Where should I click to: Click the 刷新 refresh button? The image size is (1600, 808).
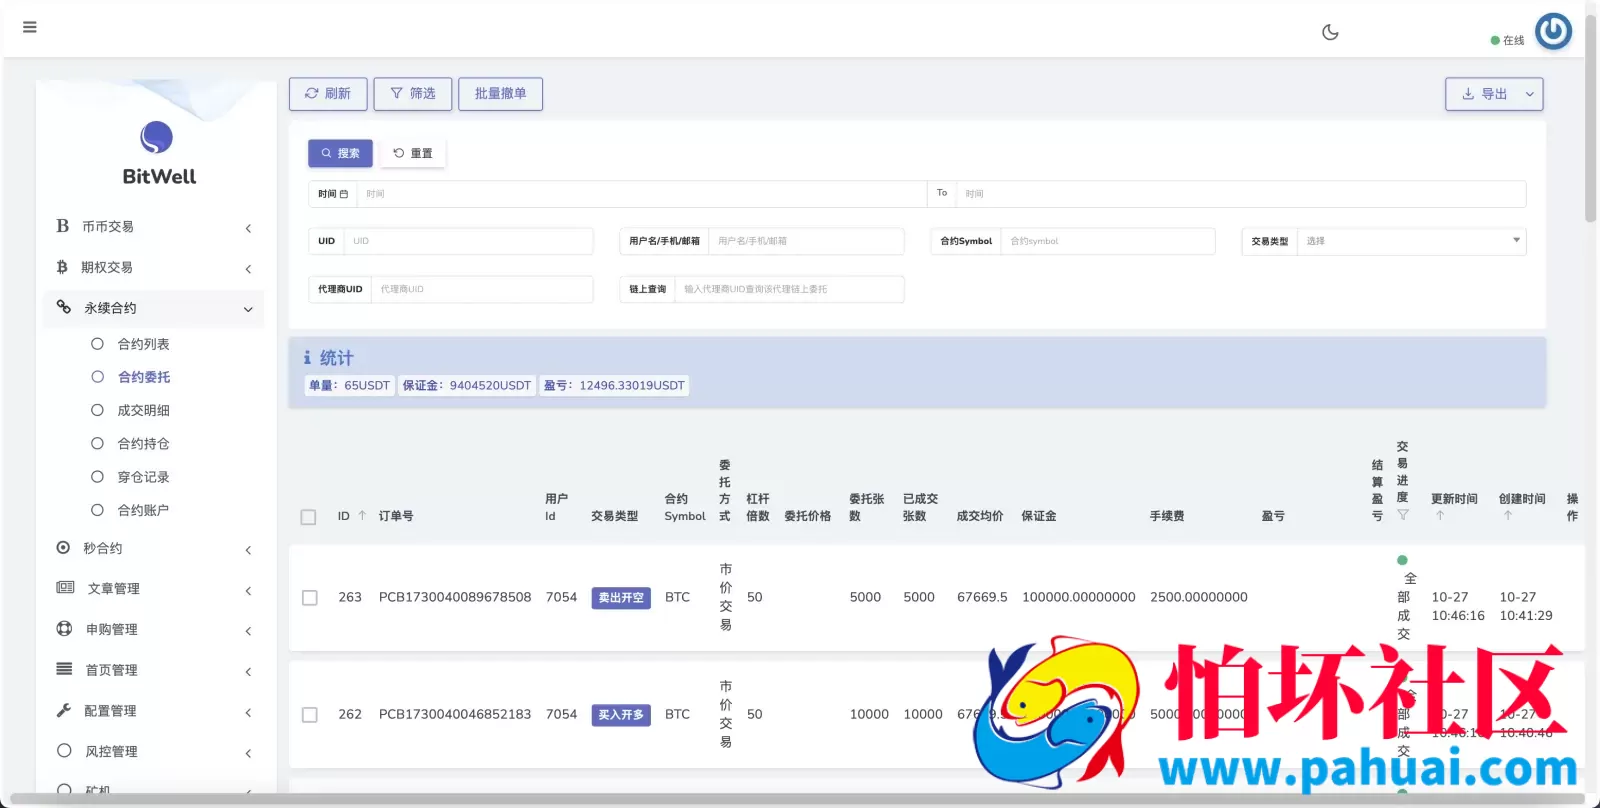[328, 94]
